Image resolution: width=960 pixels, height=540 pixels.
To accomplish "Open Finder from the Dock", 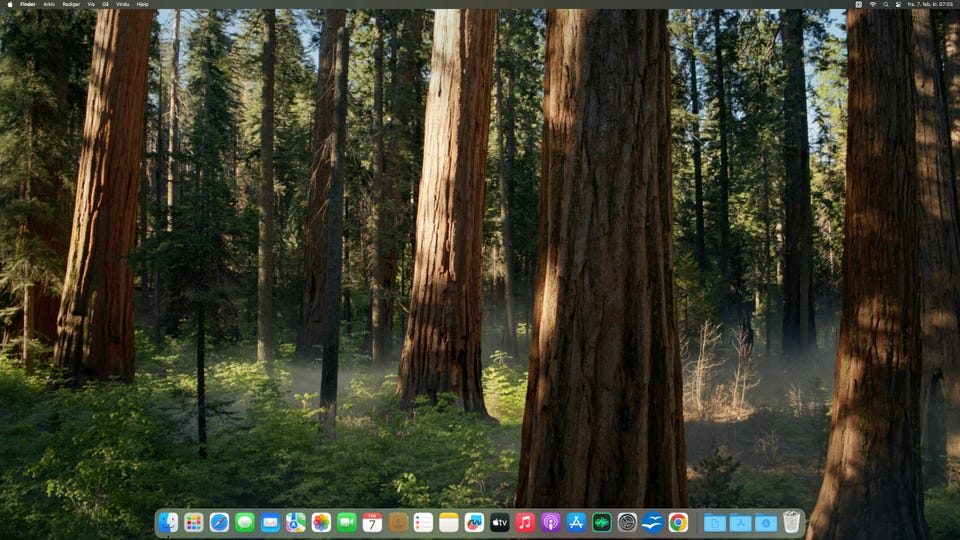I will [168, 522].
